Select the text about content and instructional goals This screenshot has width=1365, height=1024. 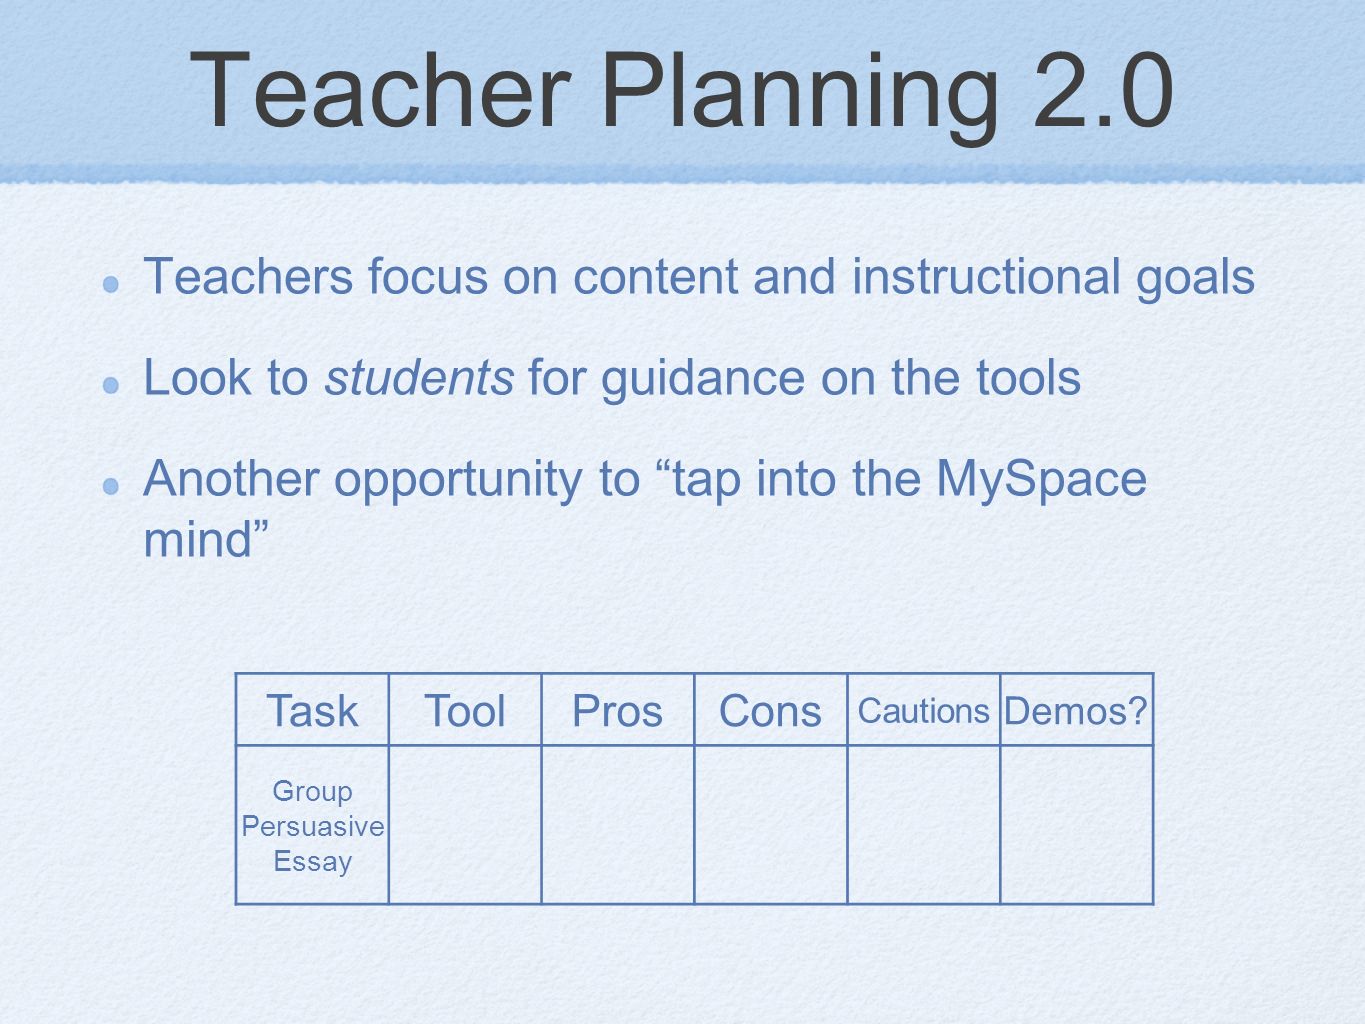pyautogui.click(x=699, y=278)
